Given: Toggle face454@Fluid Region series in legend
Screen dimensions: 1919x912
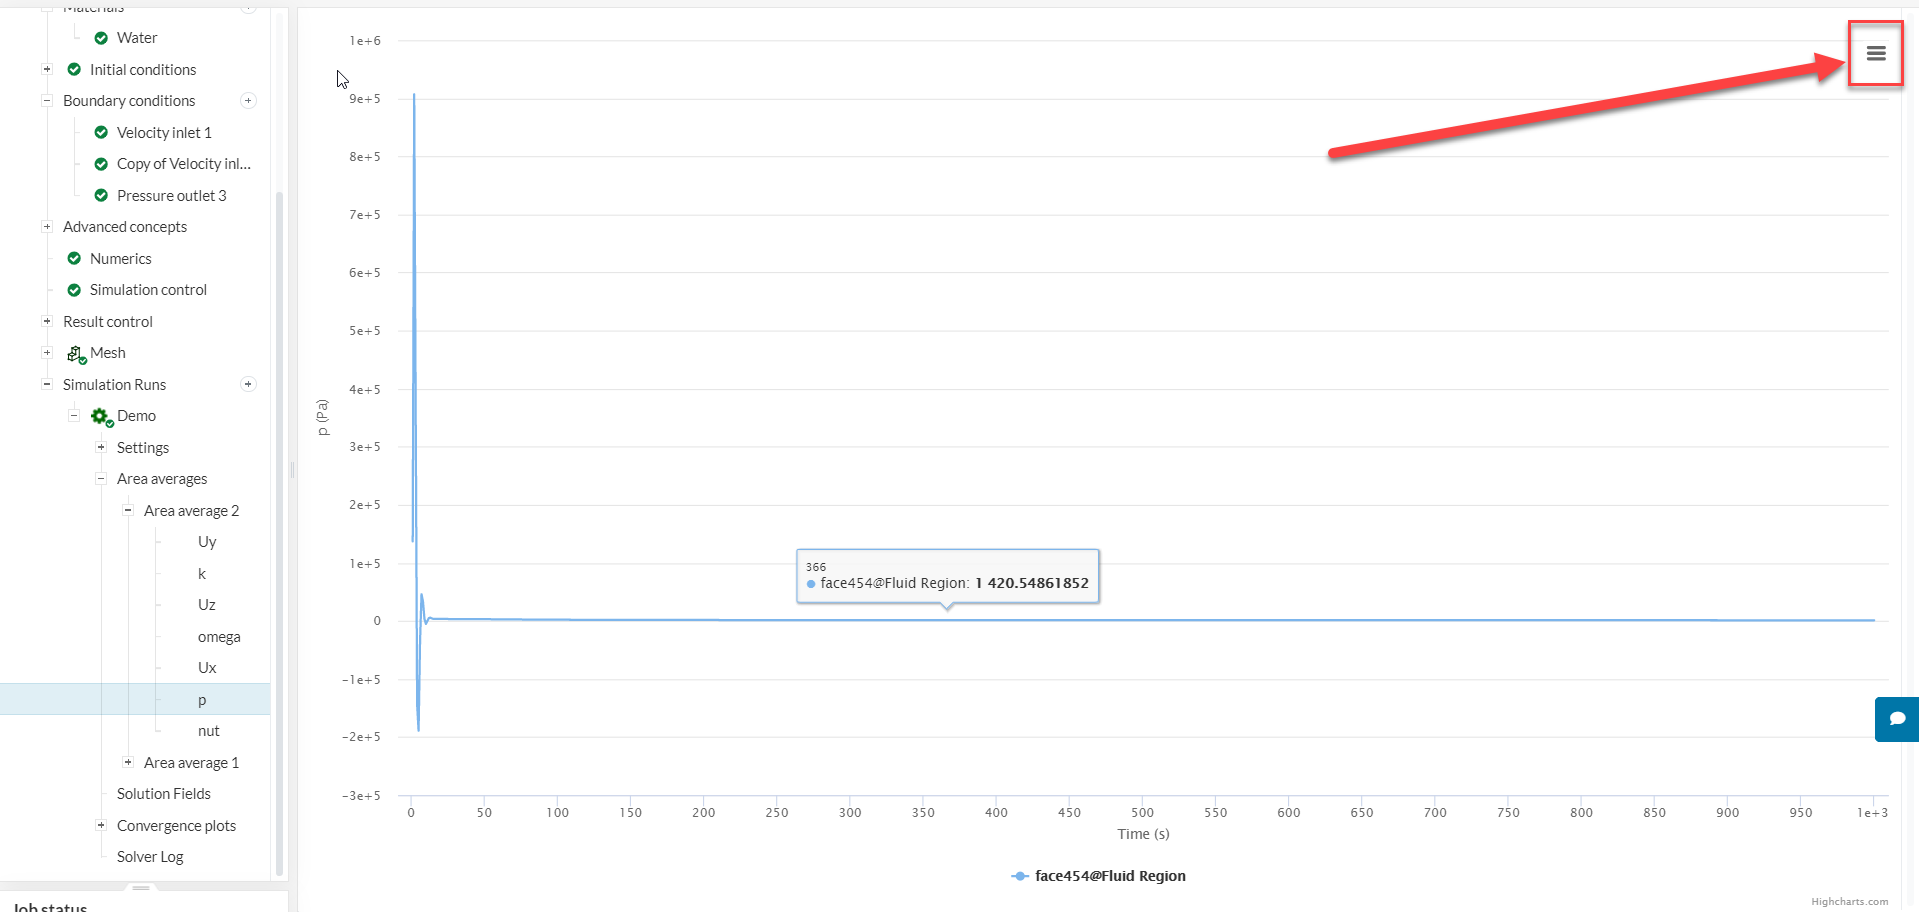Looking at the screenshot, I should (1099, 876).
